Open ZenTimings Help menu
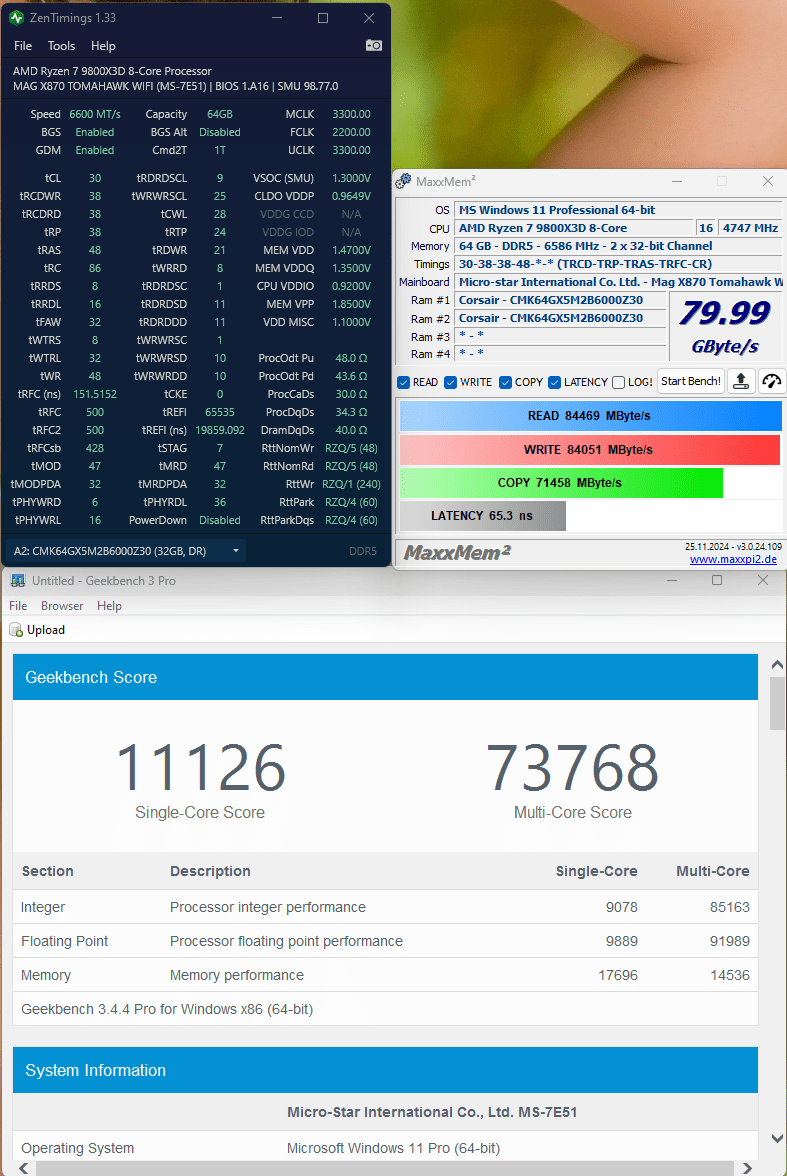Viewport: 787px width, 1176px height. pos(104,46)
